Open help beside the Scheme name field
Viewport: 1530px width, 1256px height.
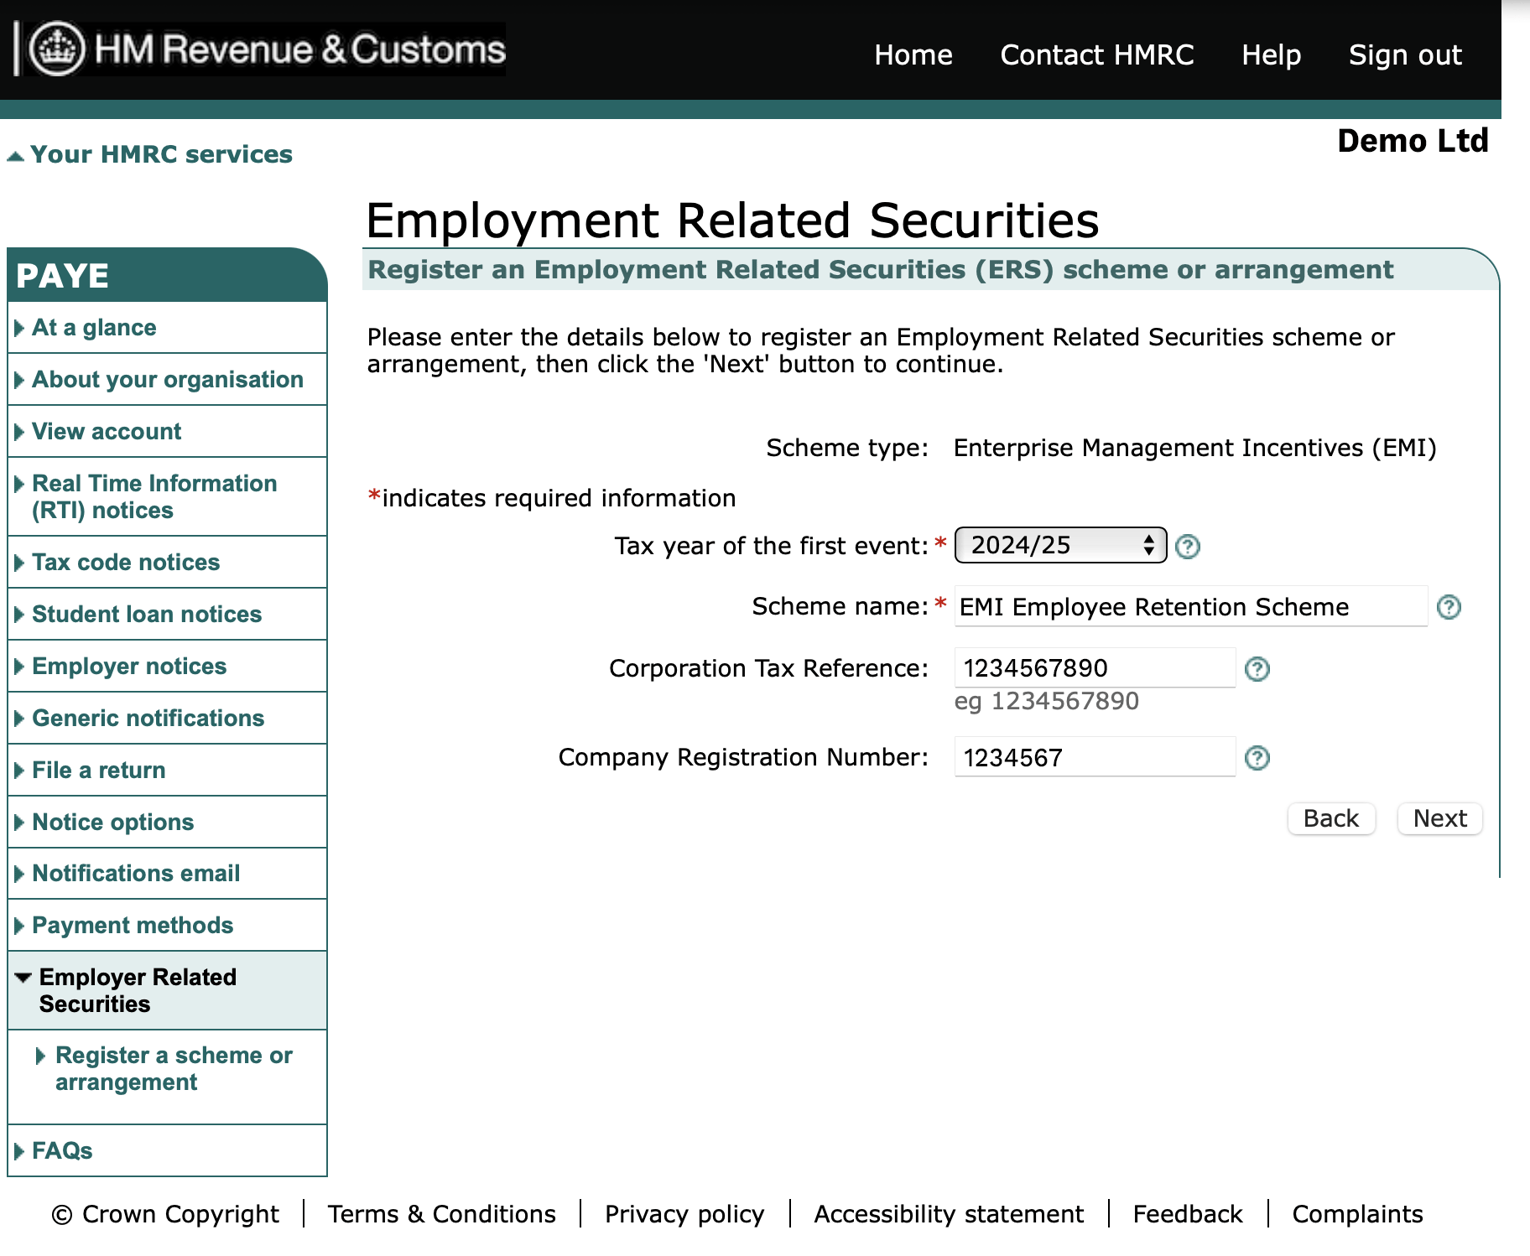click(1449, 606)
